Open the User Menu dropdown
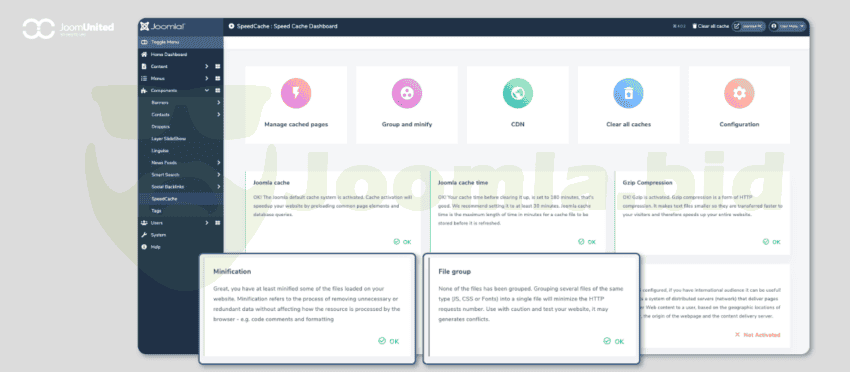Viewport: 850px width, 372px height. 788,26
